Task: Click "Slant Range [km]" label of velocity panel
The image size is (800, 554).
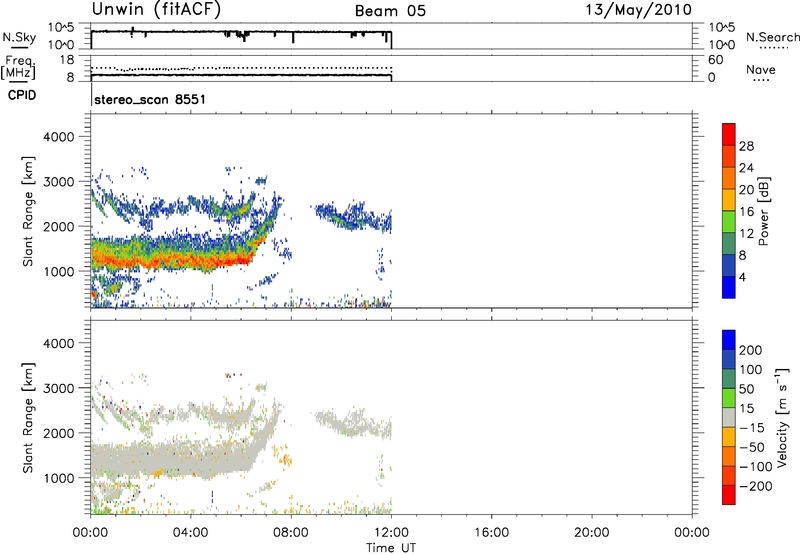Action: [x=29, y=418]
